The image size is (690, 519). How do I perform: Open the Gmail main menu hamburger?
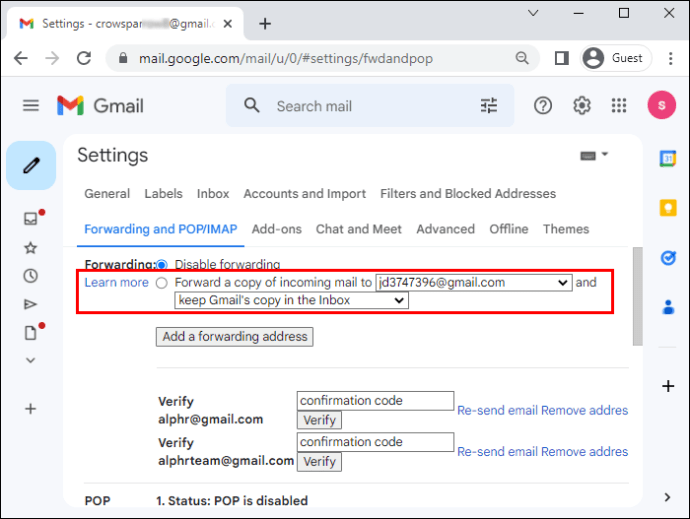point(31,105)
